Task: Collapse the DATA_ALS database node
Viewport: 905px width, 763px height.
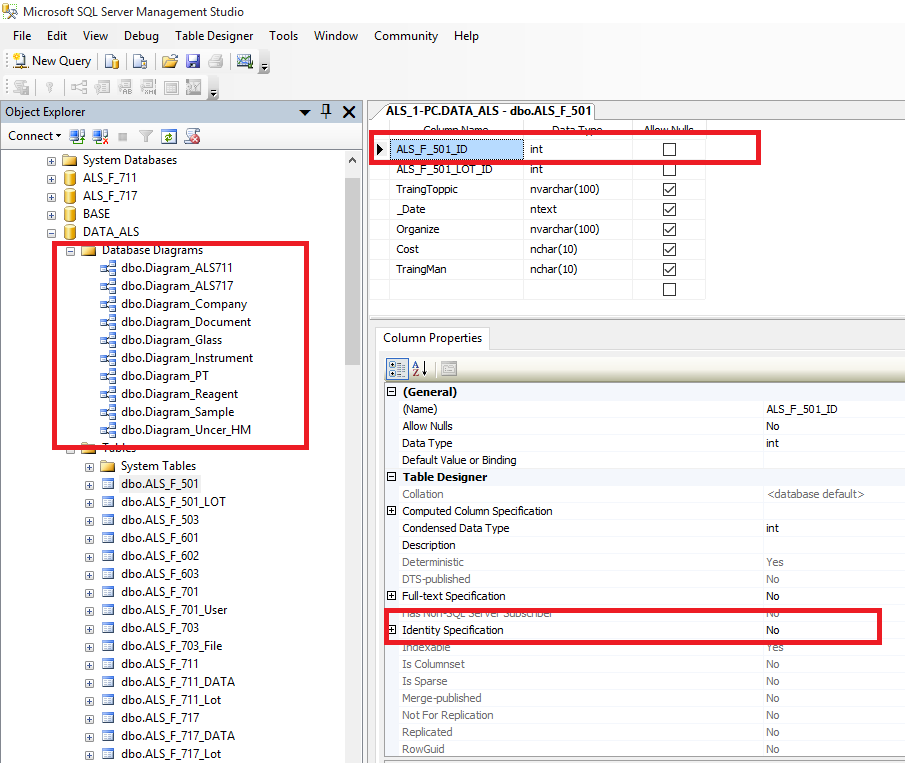Action: [51, 233]
